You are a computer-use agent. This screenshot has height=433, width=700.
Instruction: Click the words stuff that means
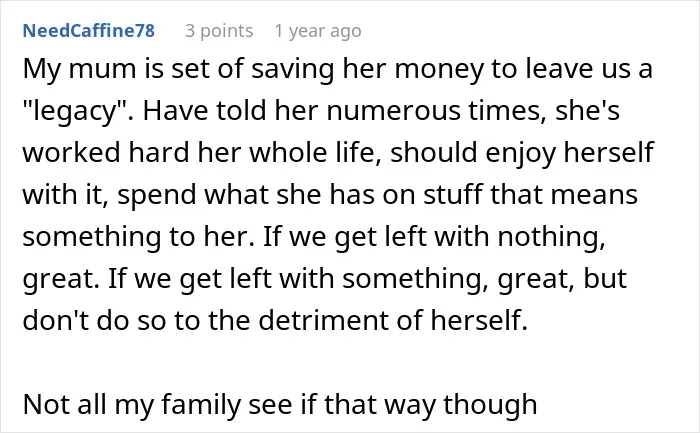pyautogui.click(x=530, y=195)
